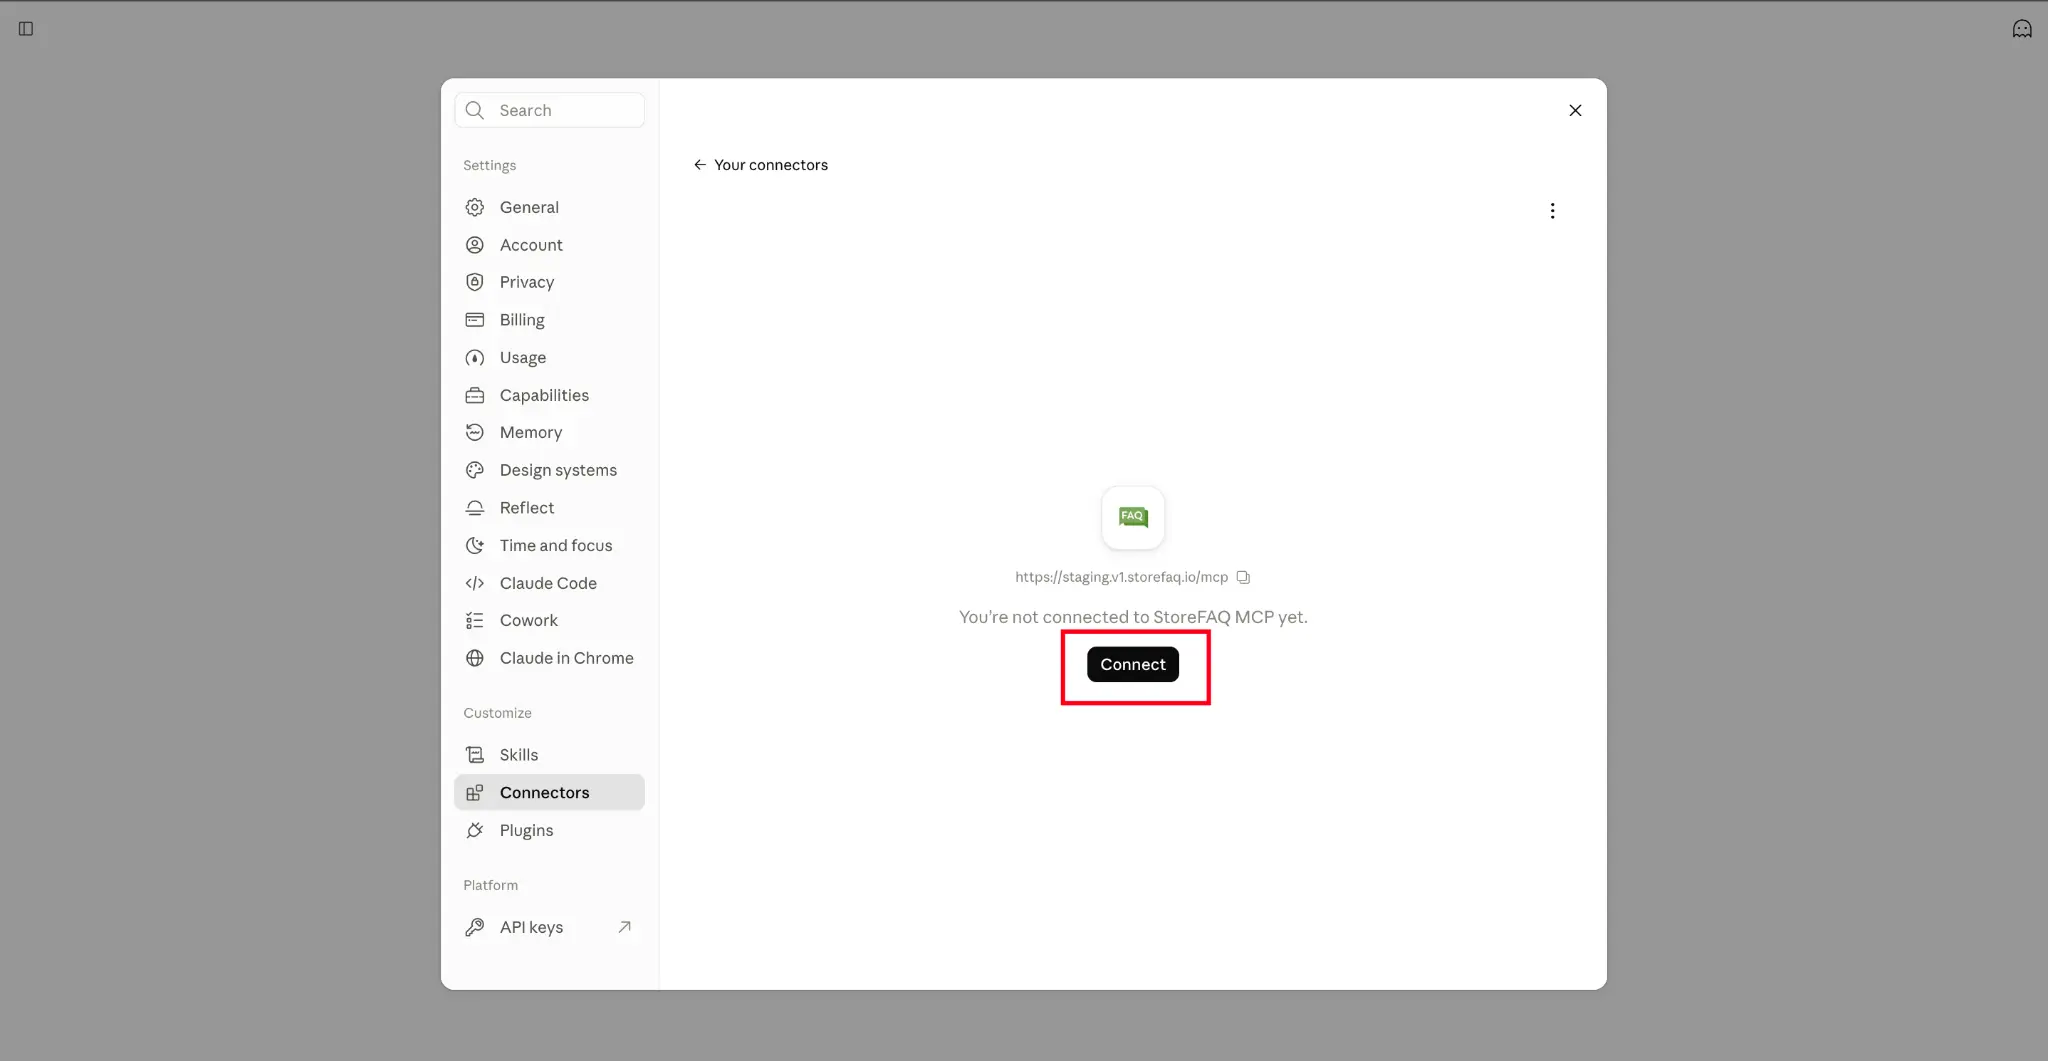Open API keys platform link
Viewport: 2048px width, 1061px height.
tap(549, 927)
